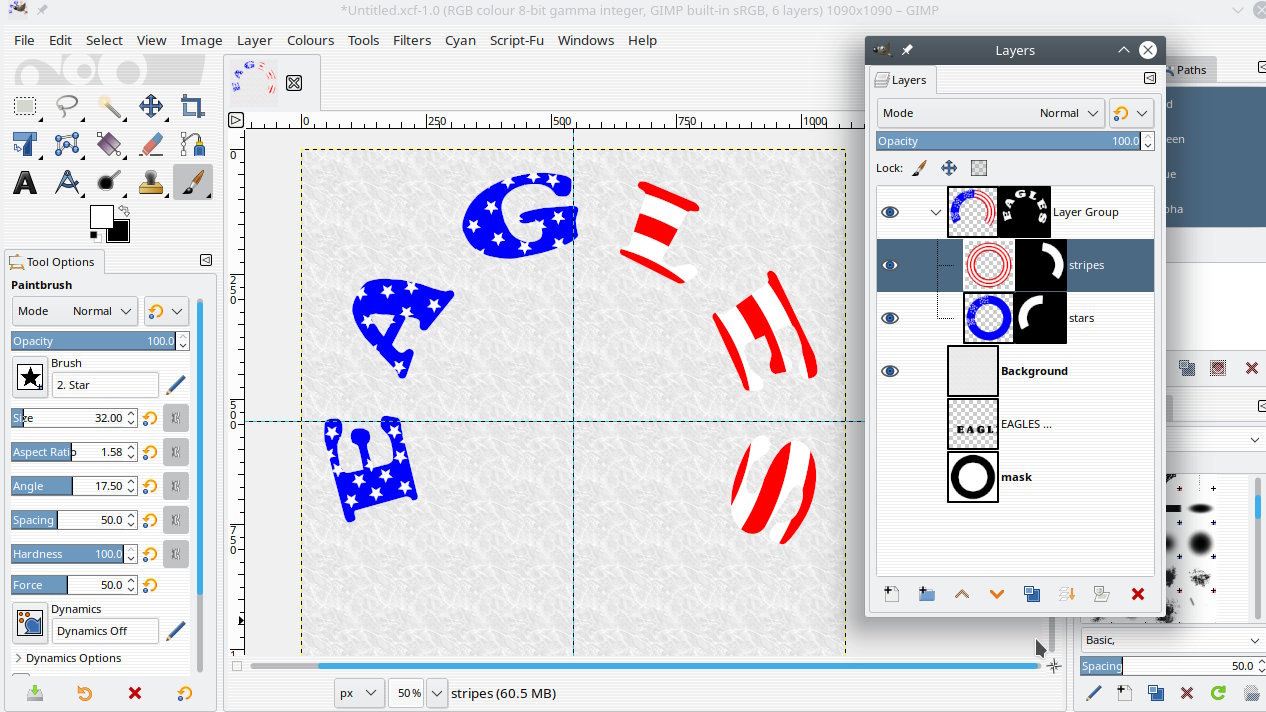Open the Layer menu
This screenshot has height=712, width=1266.
(x=254, y=40)
